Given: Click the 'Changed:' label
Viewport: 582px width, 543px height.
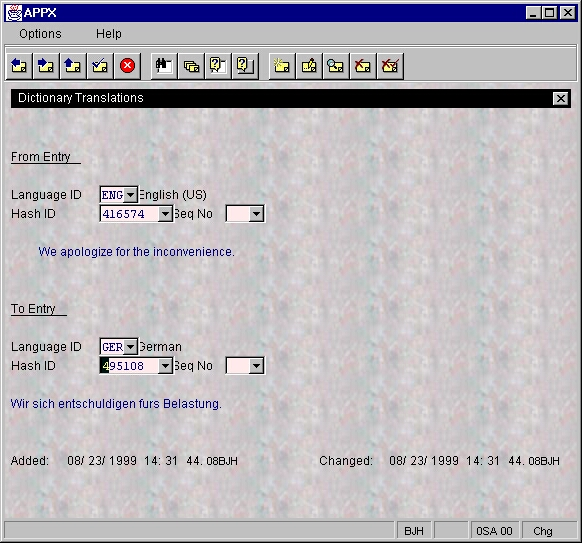Looking at the screenshot, I should click(x=346, y=461).
